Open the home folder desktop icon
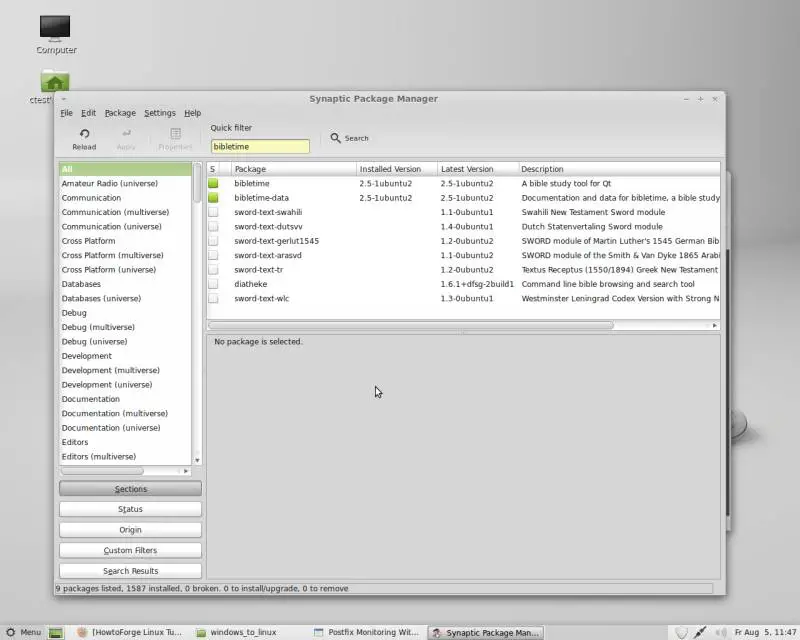 (x=55, y=81)
